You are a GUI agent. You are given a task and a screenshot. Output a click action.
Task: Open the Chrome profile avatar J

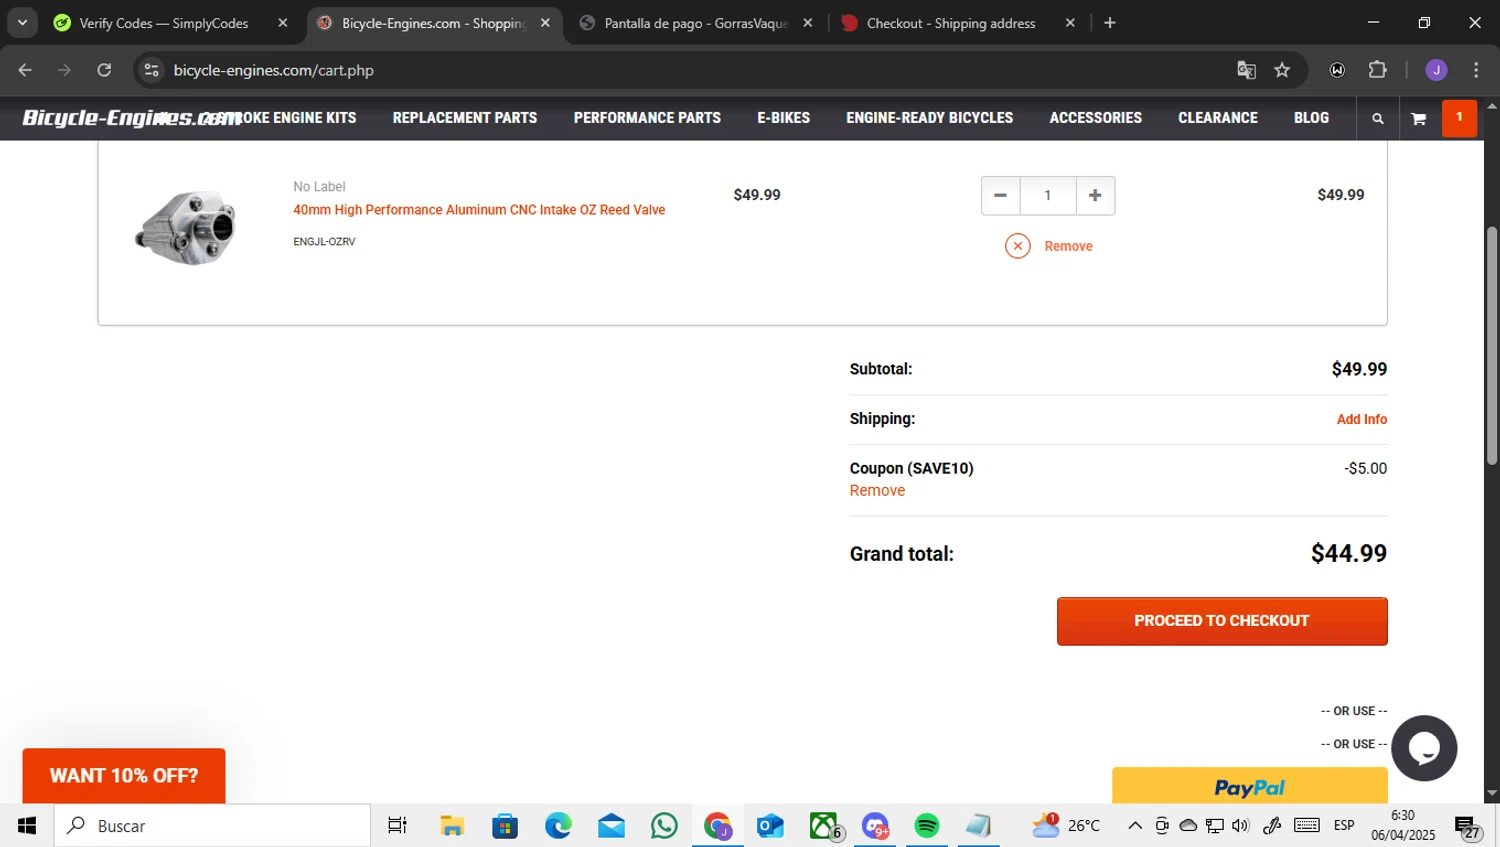(x=1436, y=70)
